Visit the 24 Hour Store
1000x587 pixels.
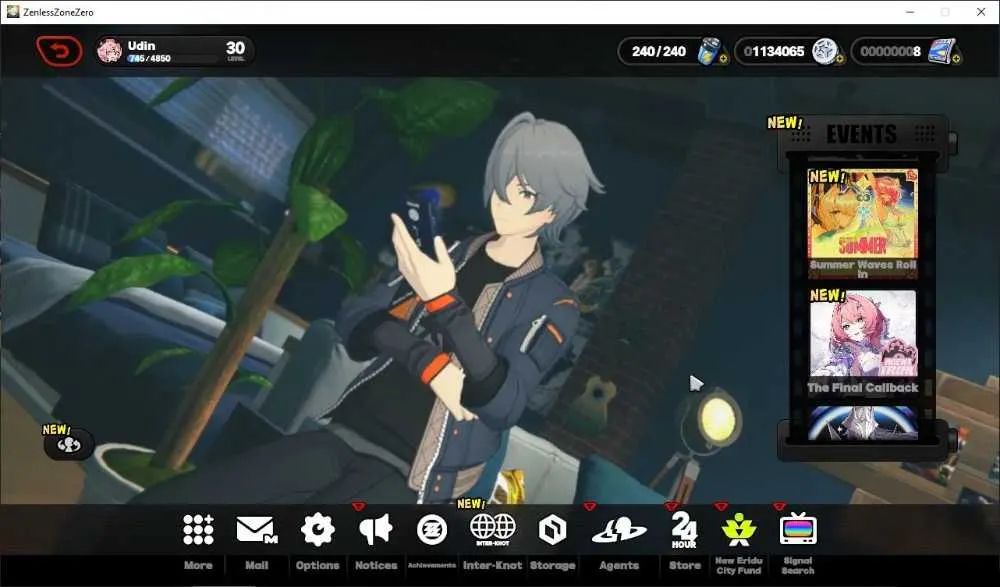684,530
